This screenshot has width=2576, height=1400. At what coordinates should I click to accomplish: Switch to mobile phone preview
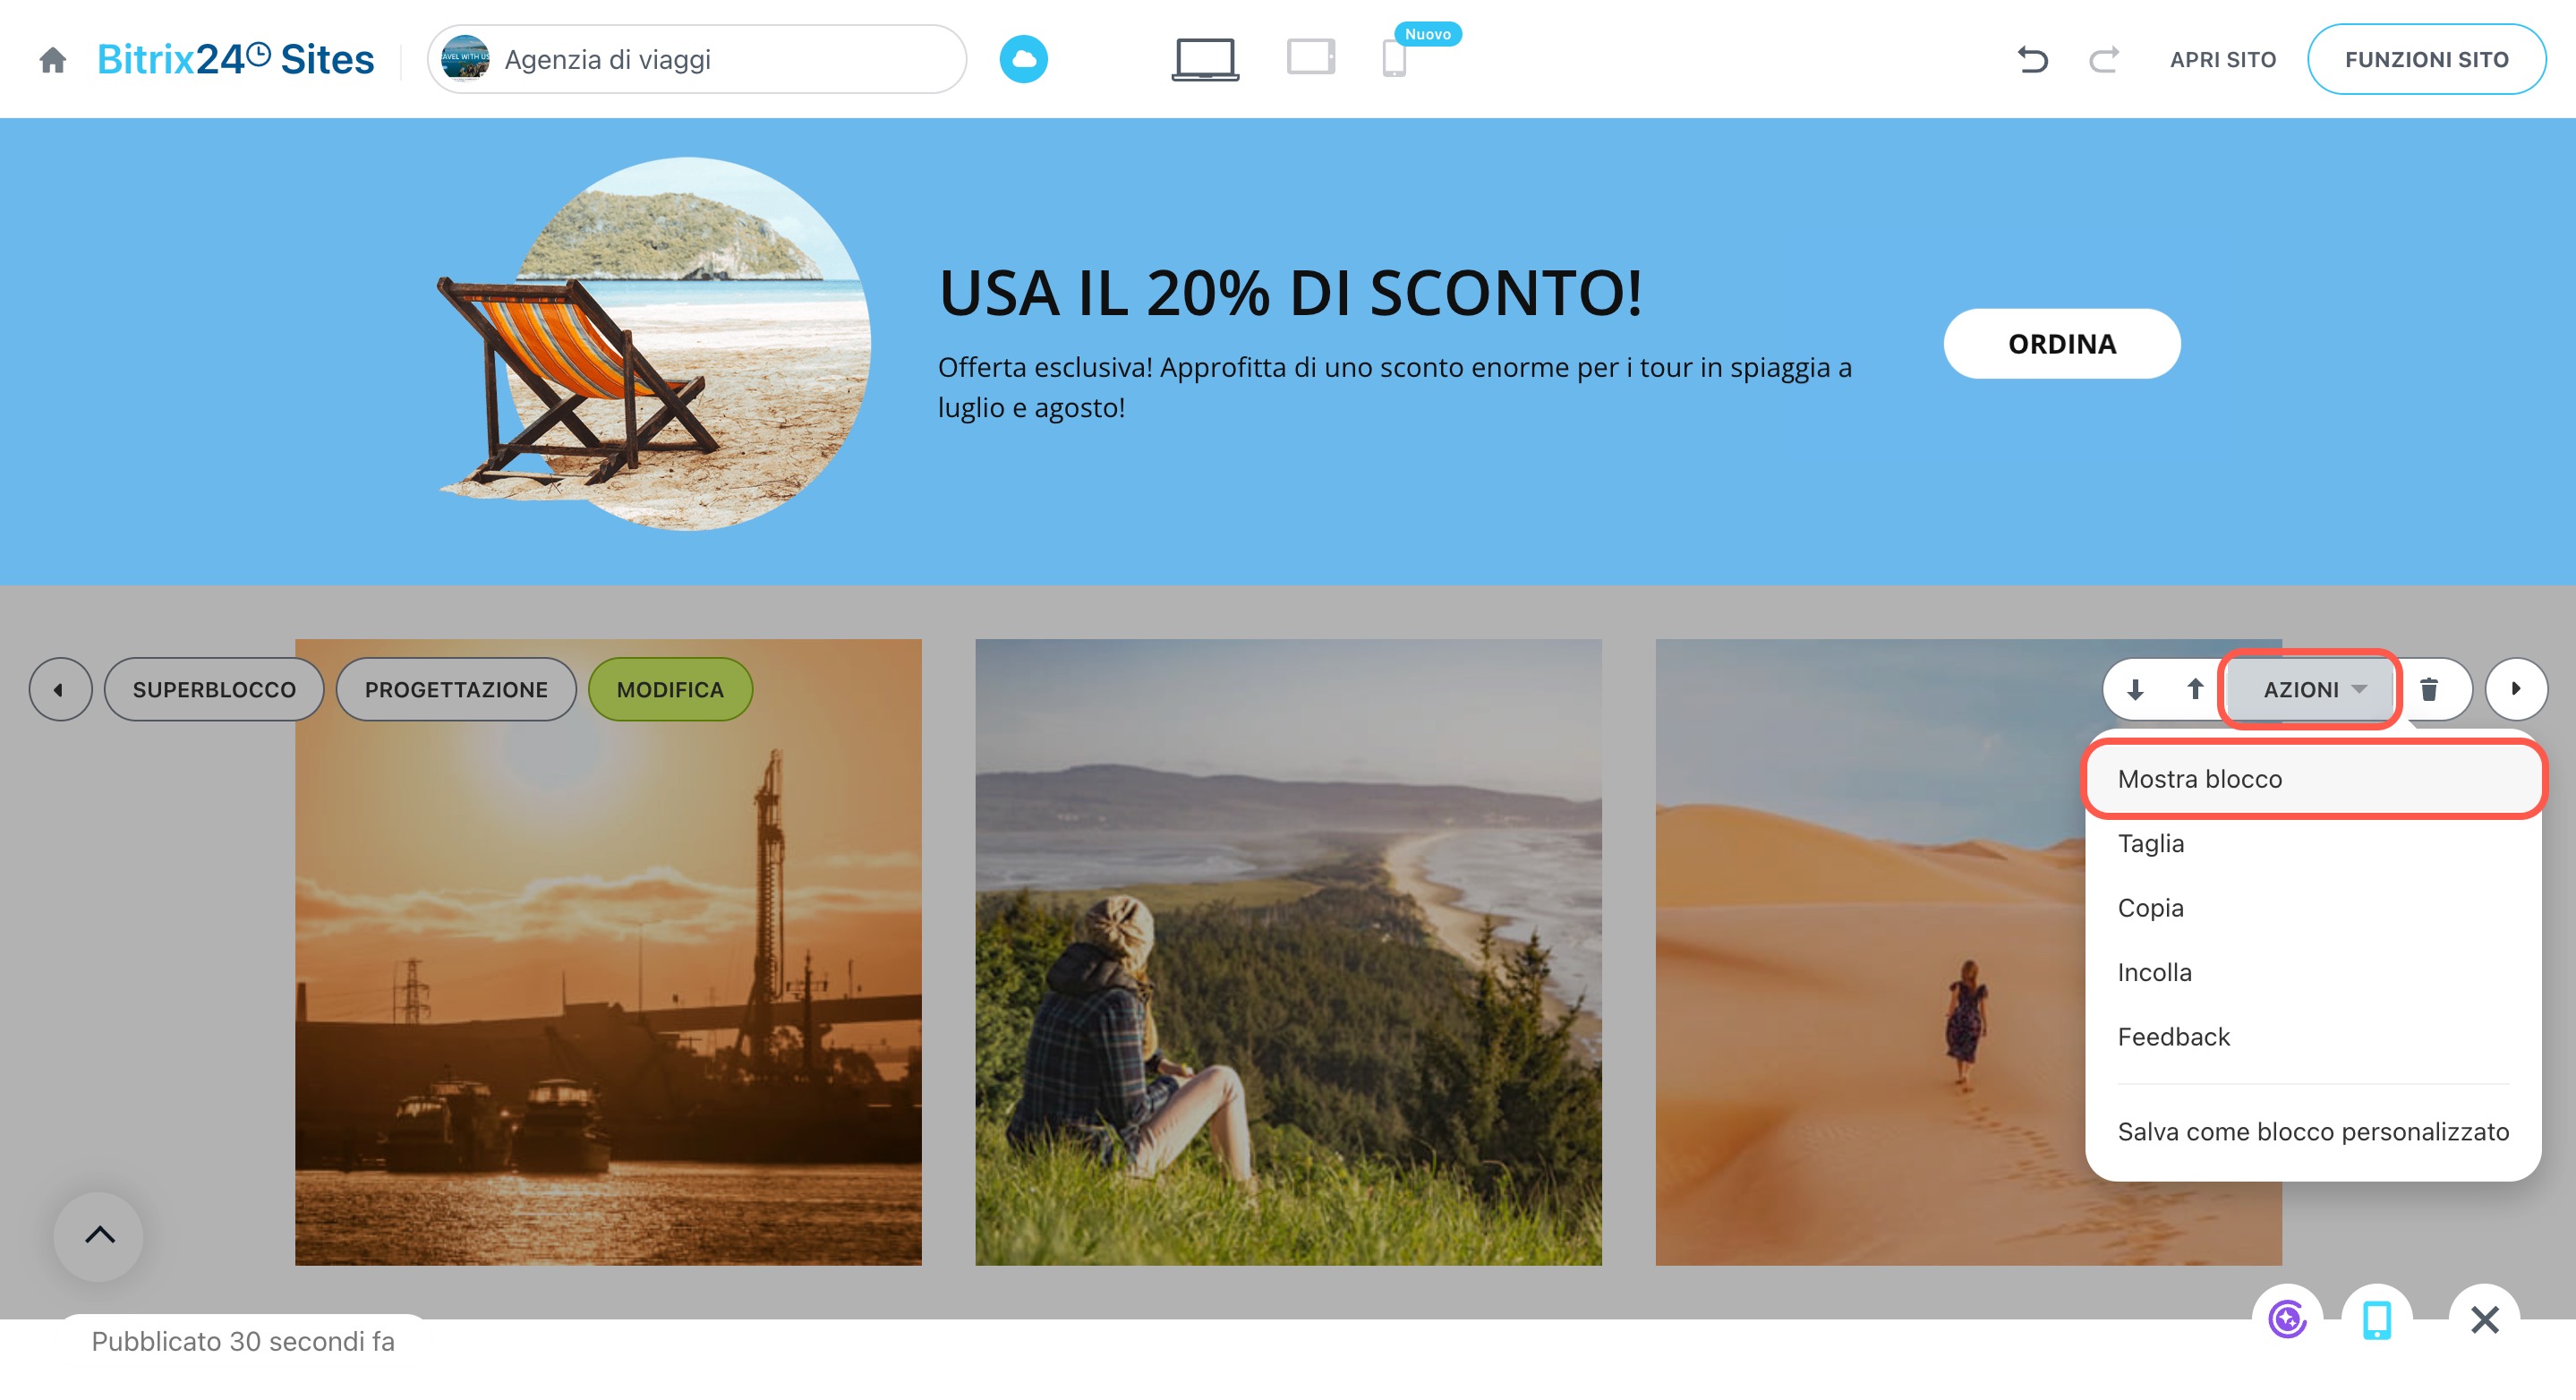[x=1394, y=59]
